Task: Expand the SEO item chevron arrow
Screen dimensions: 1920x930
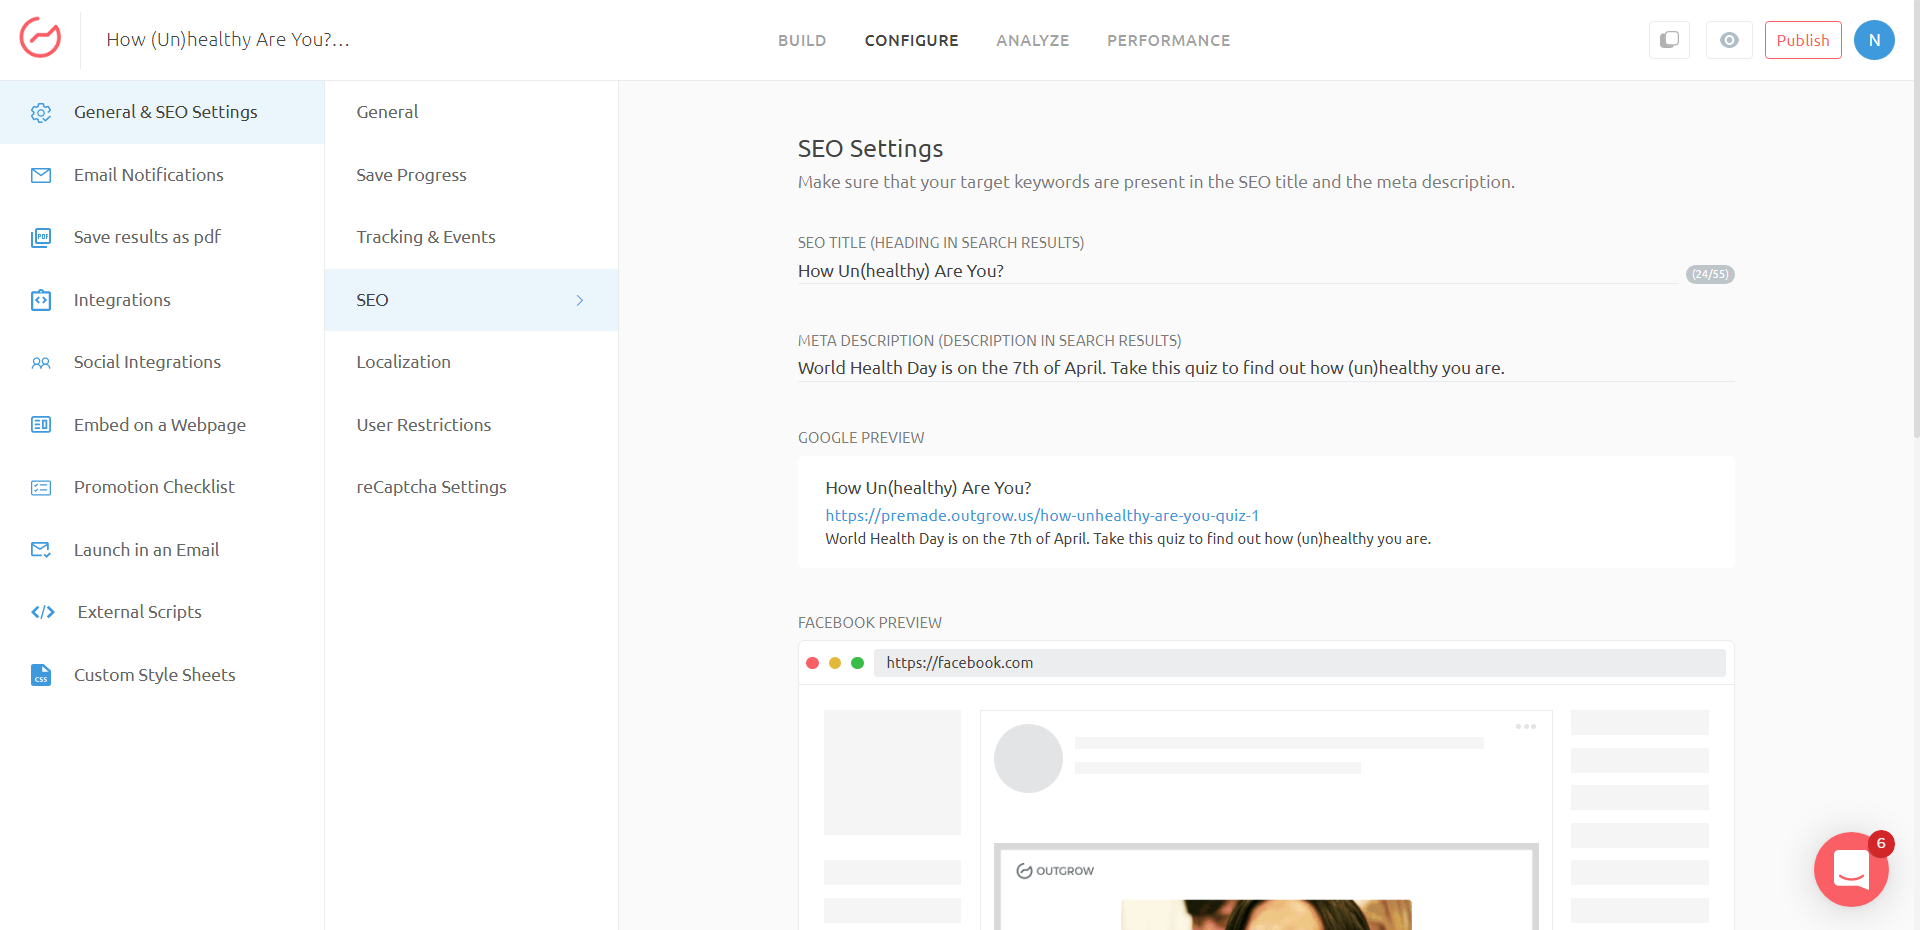Action: tap(580, 300)
